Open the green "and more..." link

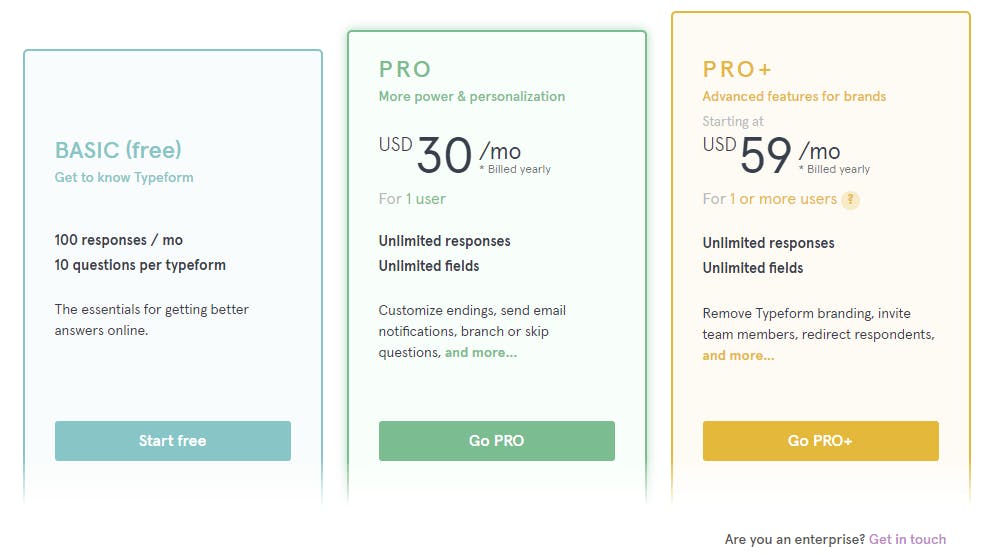481,352
